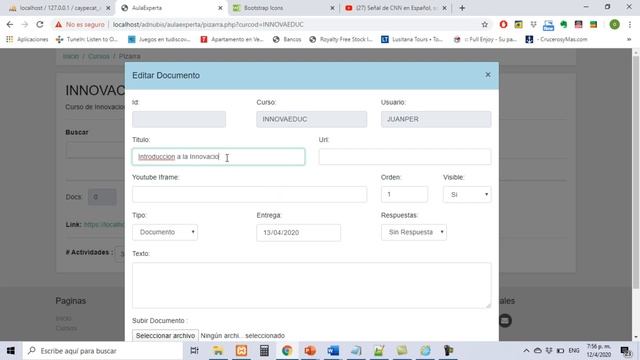Screen dimensions: 640x360
Task: Select the AulaExperta browser tab
Action: point(171,8)
